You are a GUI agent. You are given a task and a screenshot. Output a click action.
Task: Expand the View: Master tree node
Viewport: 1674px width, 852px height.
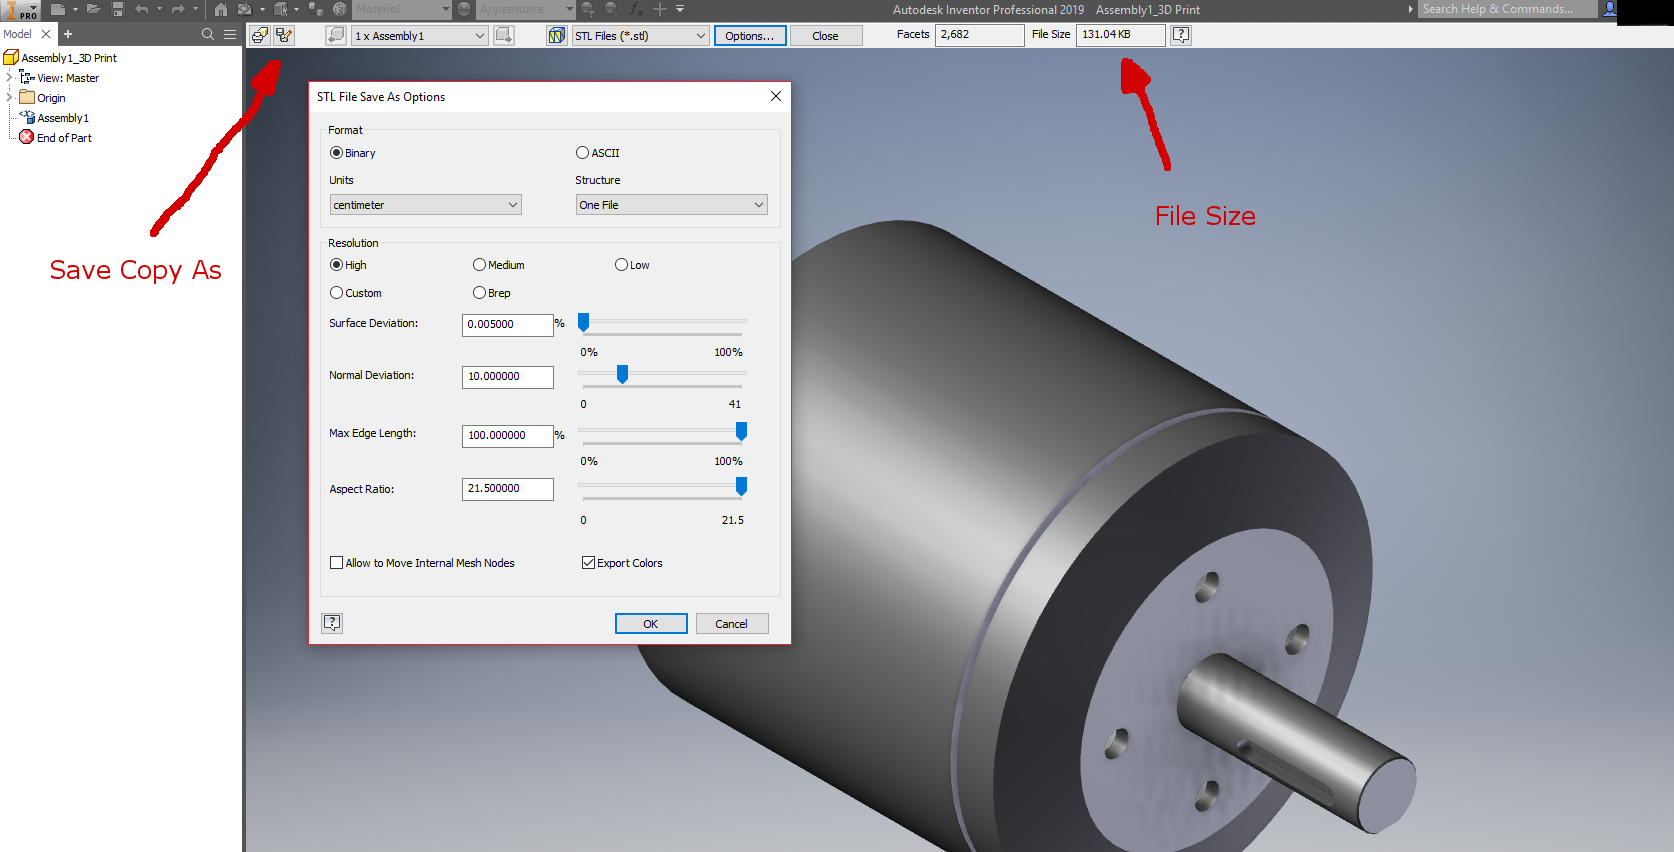9,77
